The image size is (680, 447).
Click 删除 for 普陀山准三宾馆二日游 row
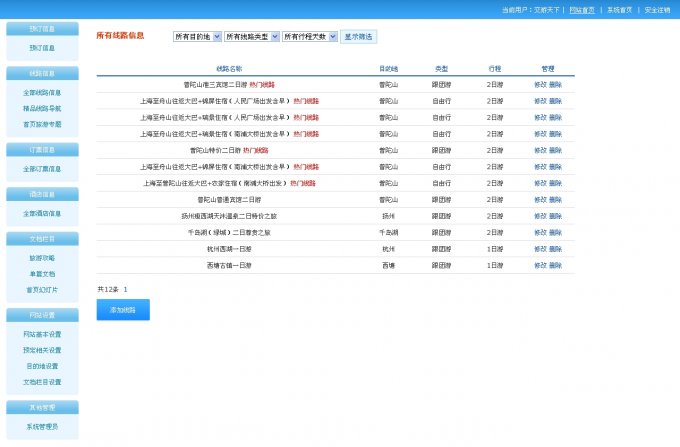coord(555,85)
